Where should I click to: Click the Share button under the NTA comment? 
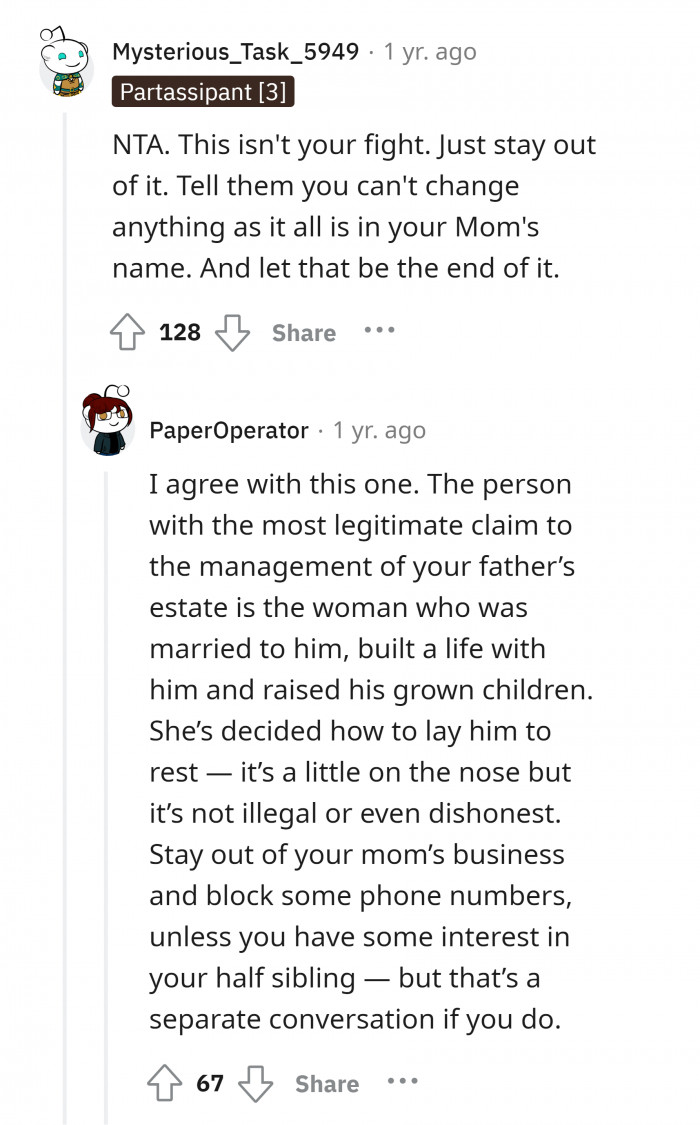[x=304, y=333]
